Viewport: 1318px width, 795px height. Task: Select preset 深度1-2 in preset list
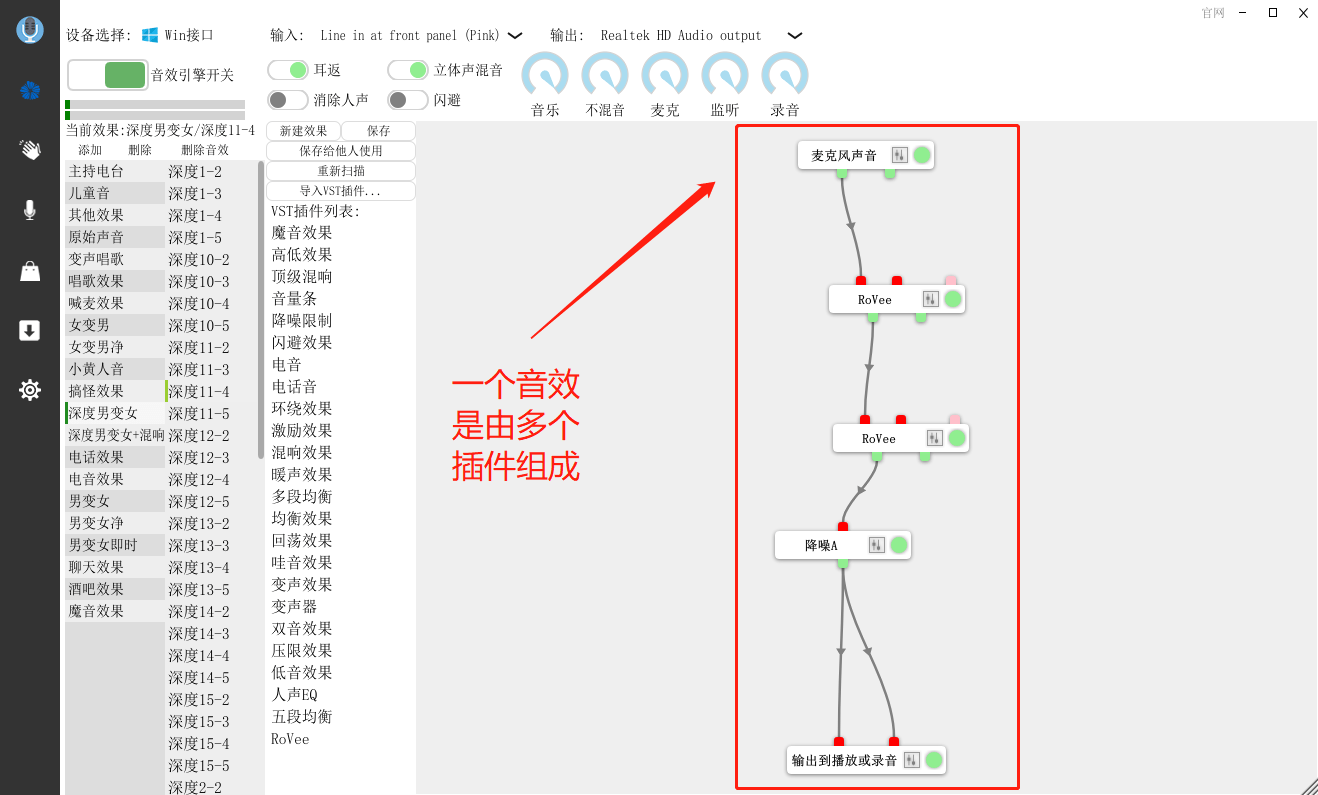point(211,171)
